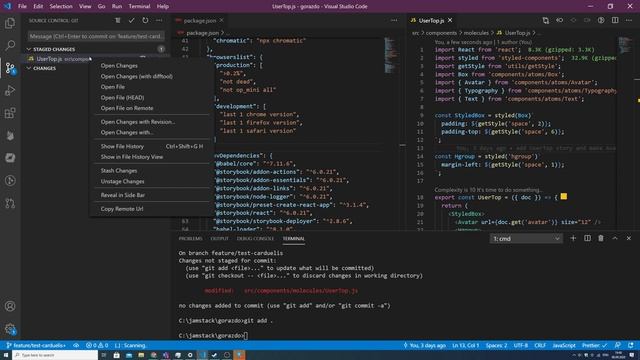Open the notifications bell in the status bar
The width and height of the screenshot is (640, 360).
pos(631,345)
